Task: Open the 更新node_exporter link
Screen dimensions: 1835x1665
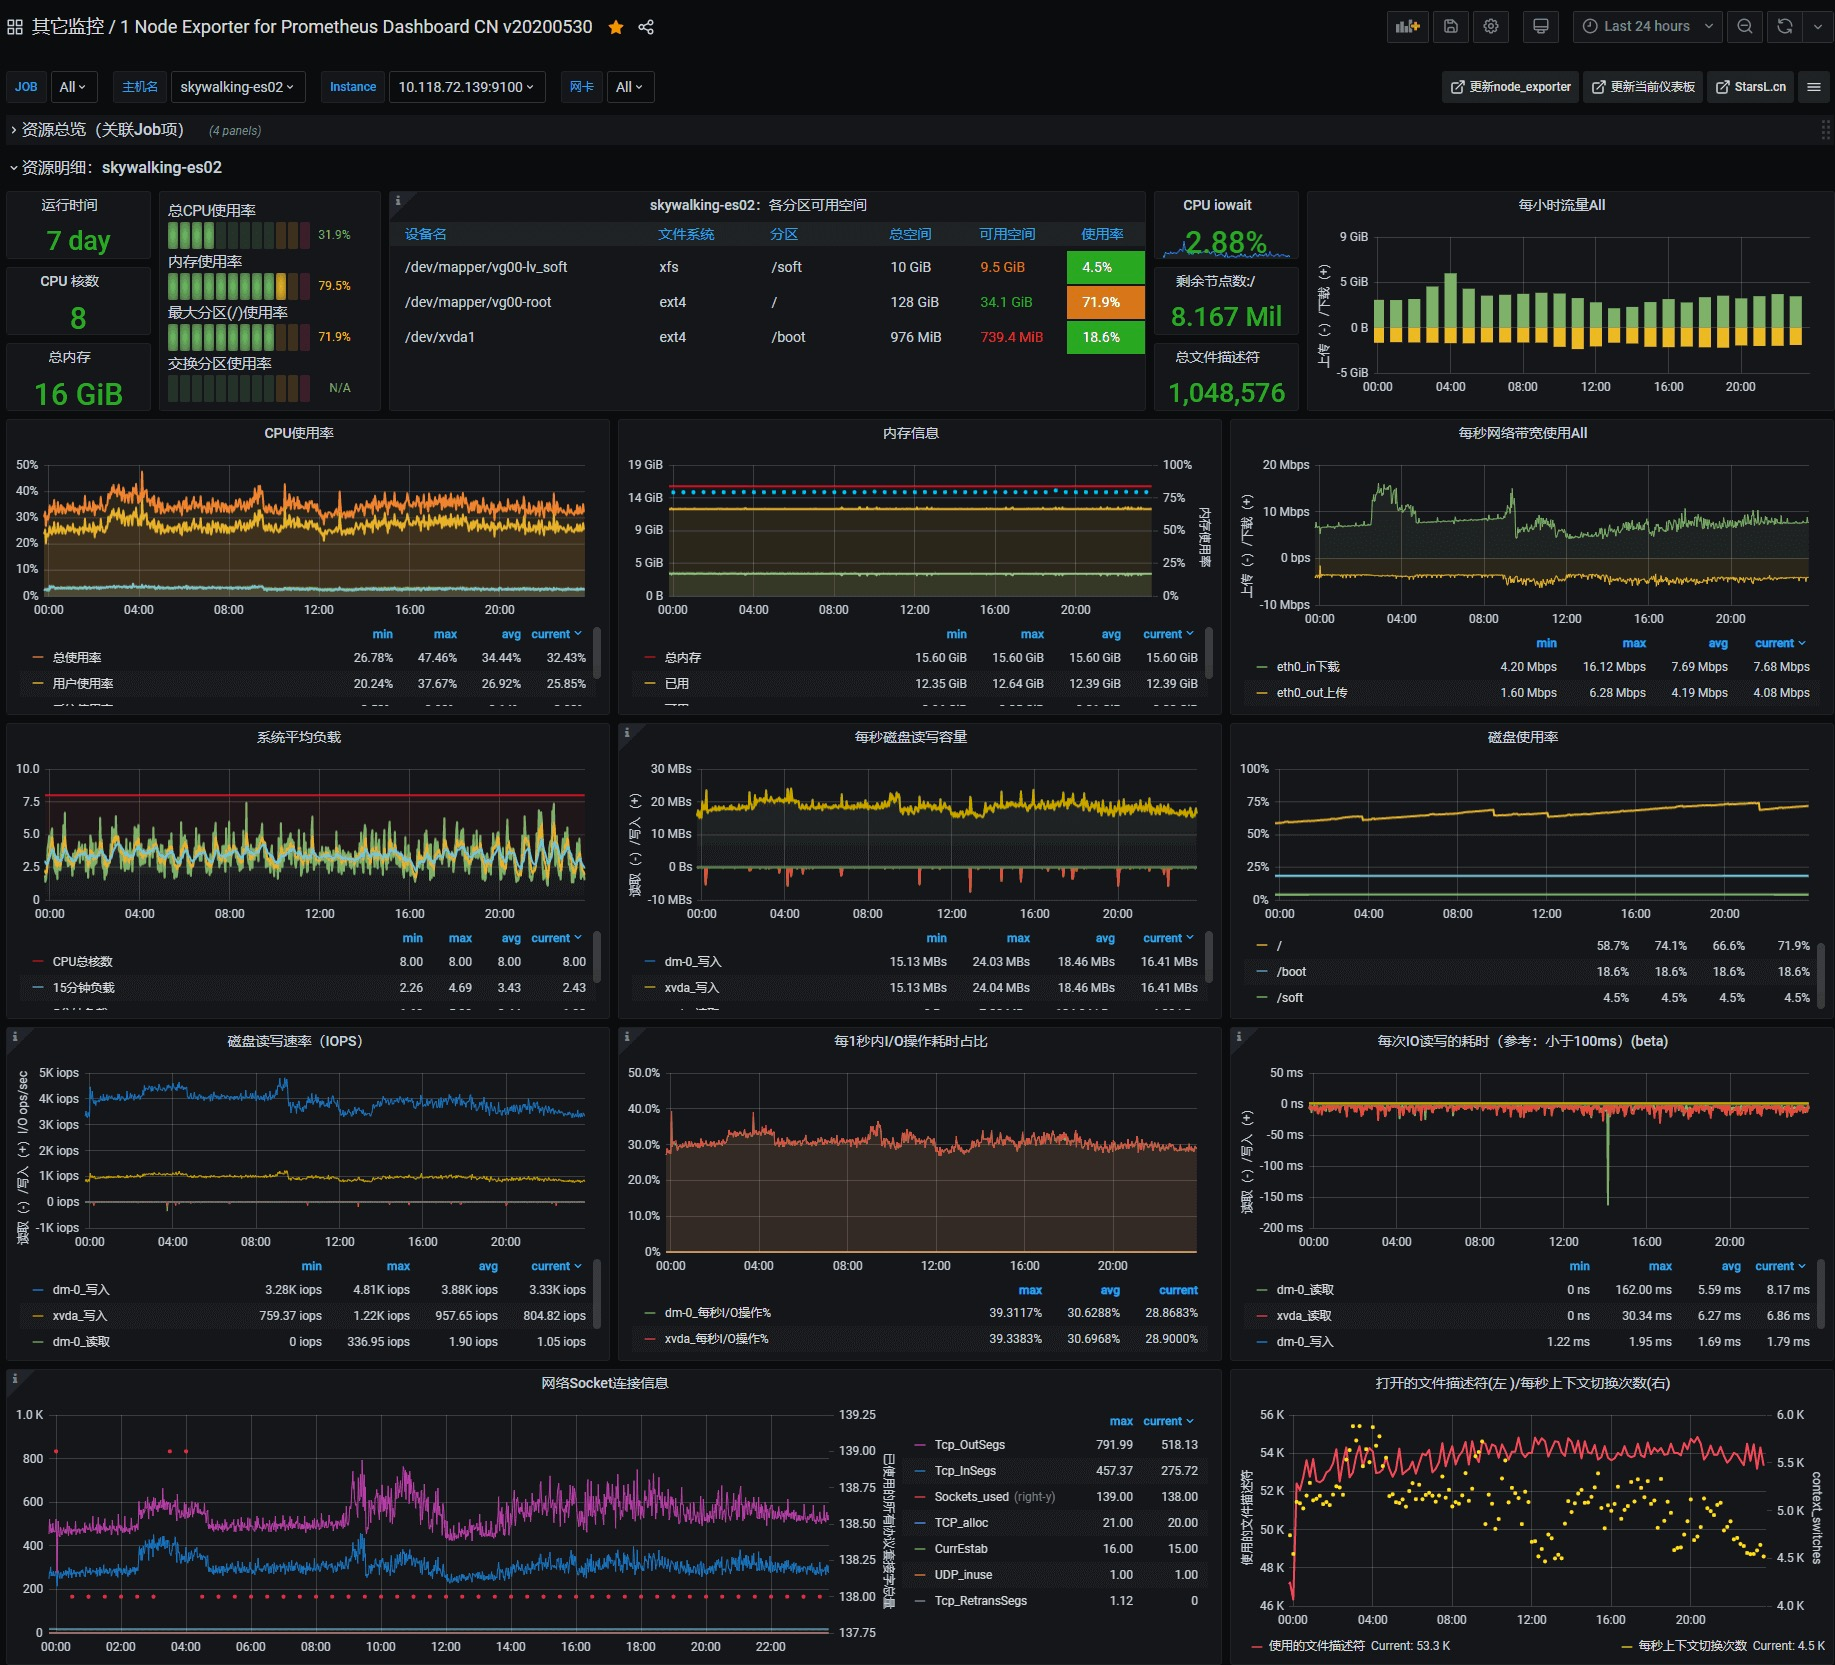Action: (1510, 87)
